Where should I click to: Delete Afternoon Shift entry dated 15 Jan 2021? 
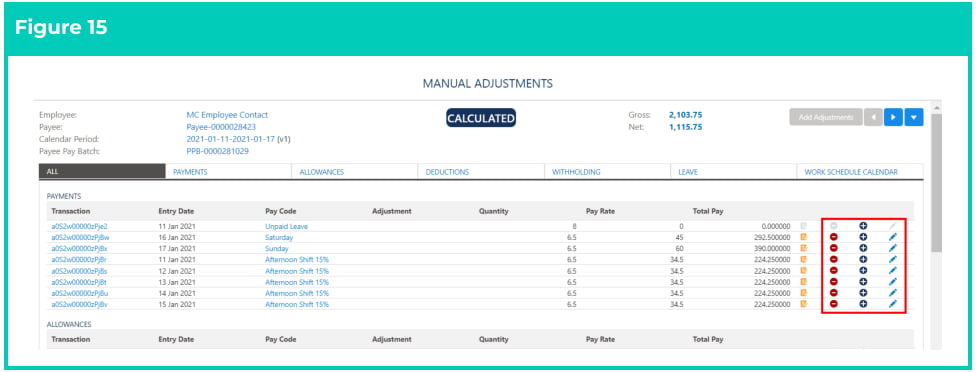pyautogui.click(x=833, y=304)
